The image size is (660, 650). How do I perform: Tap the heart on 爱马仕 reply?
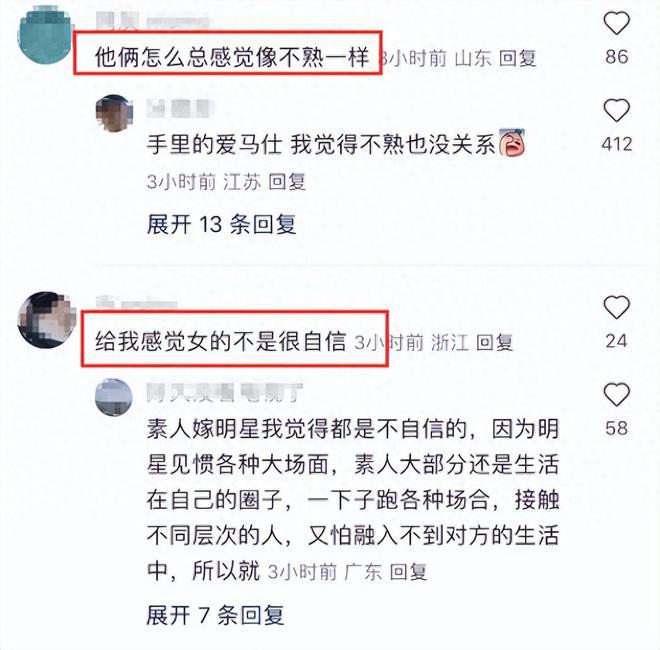[x=617, y=111]
